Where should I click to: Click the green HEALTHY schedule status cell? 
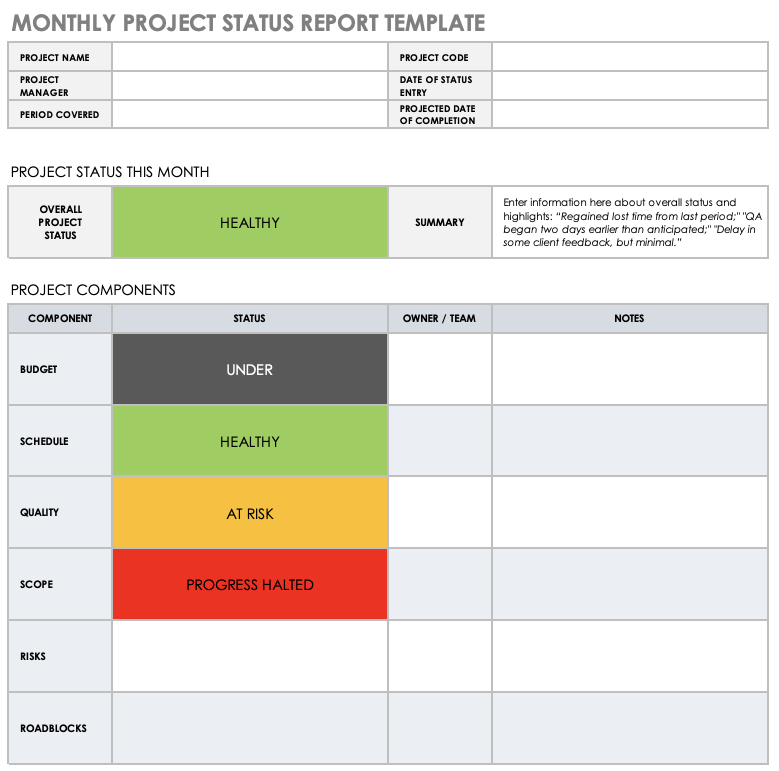[x=249, y=441]
